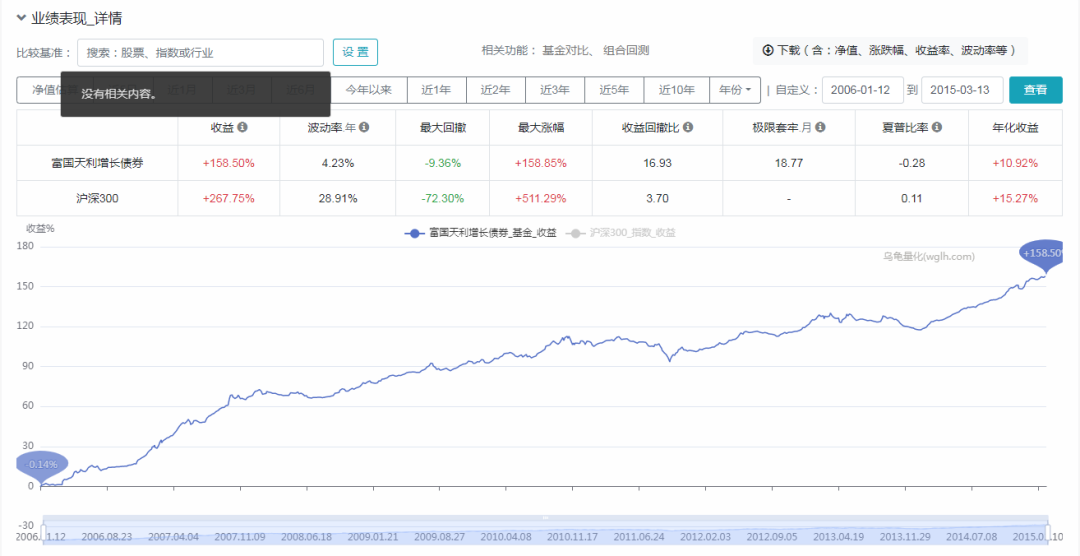Click the info icon next to 收益
Image resolution: width=1080 pixels, height=556 pixels.
coord(242,127)
